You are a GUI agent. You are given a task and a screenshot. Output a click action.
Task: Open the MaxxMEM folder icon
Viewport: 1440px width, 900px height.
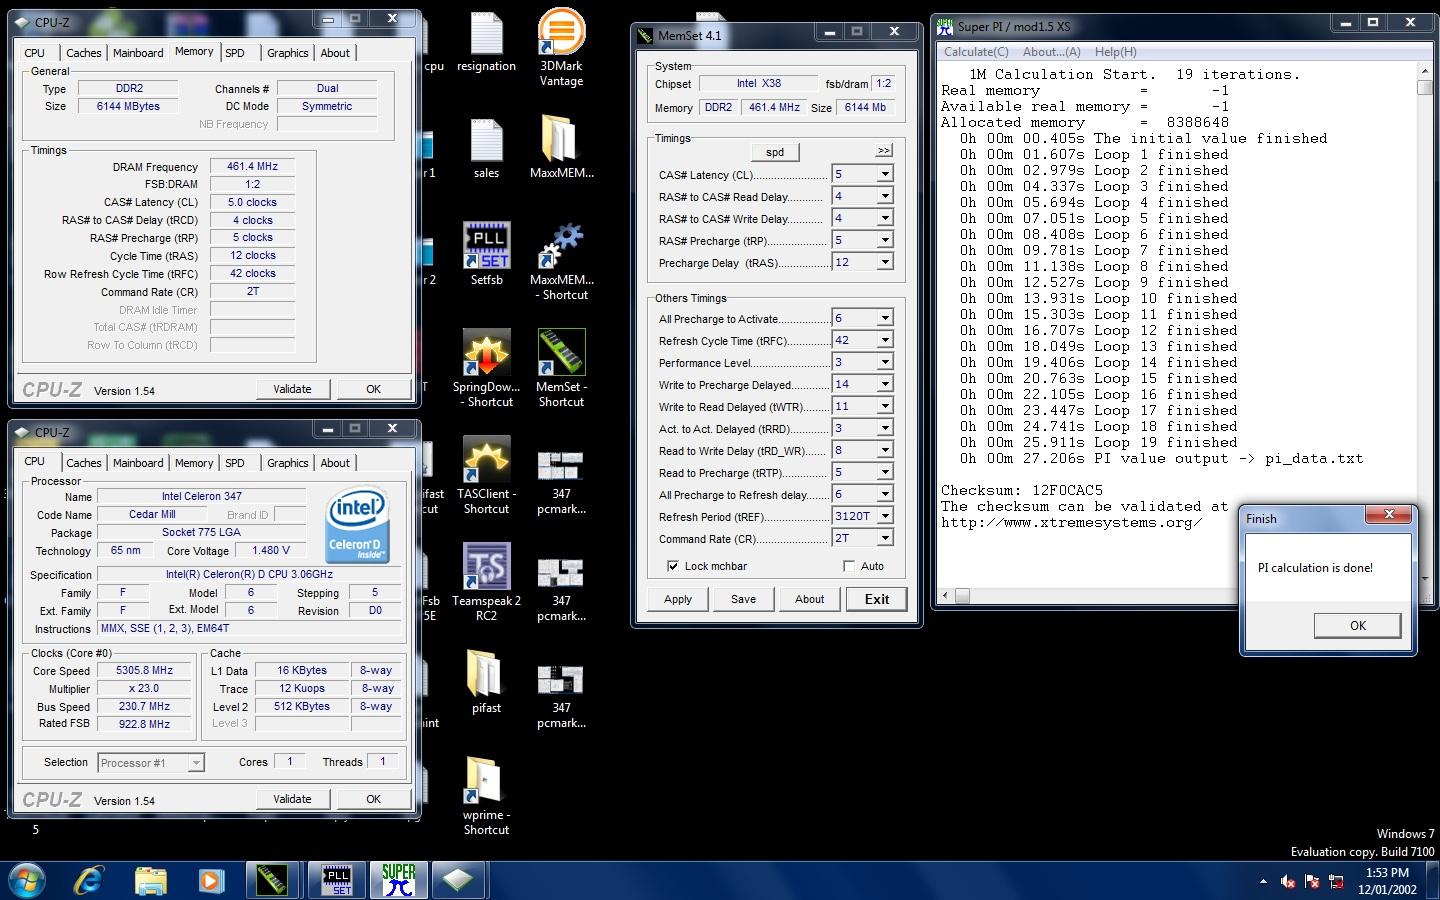[x=561, y=146]
